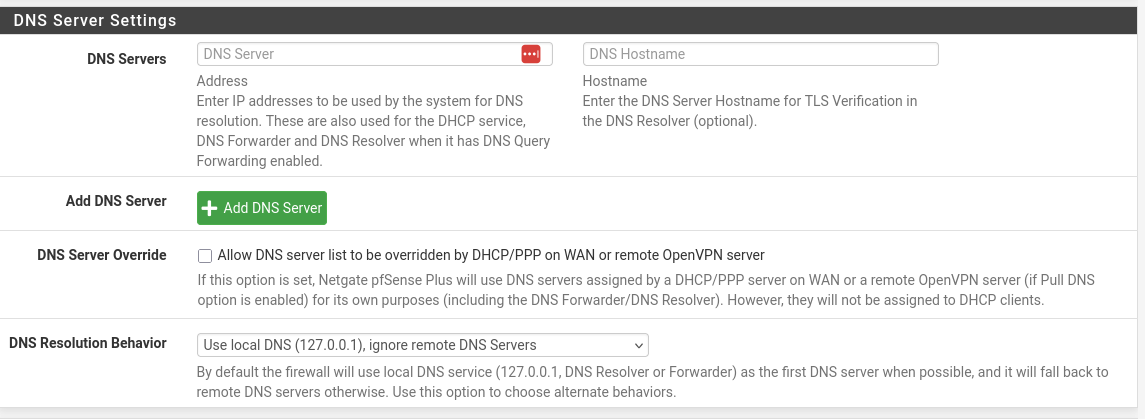Click the red password manager icon in DNS Server field
The width and height of the screenshot is (1145, 419).
tap(530, 54)
